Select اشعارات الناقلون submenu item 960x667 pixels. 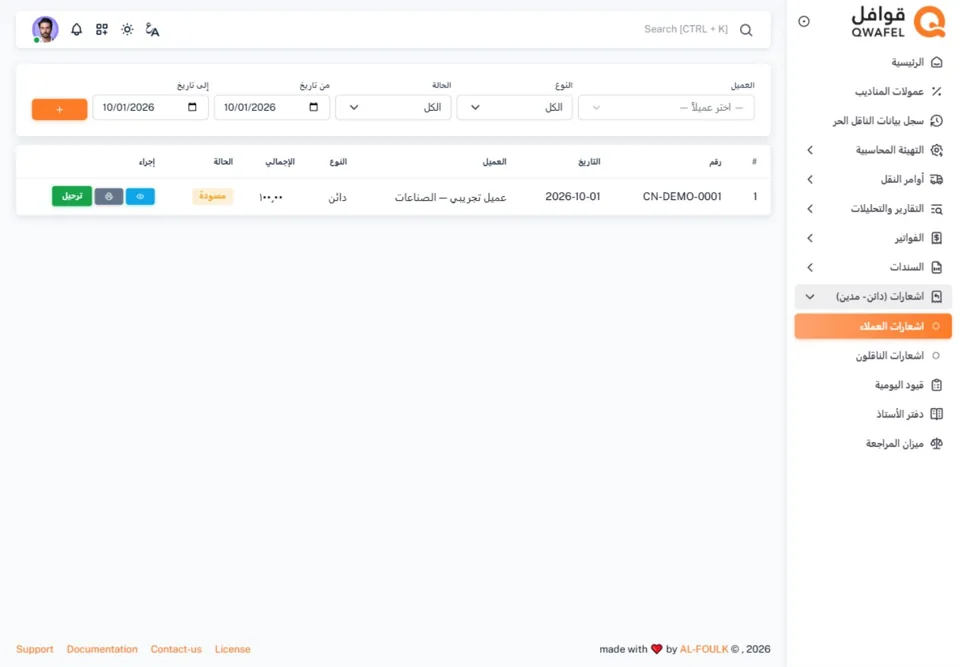click(x=873, y=356)
